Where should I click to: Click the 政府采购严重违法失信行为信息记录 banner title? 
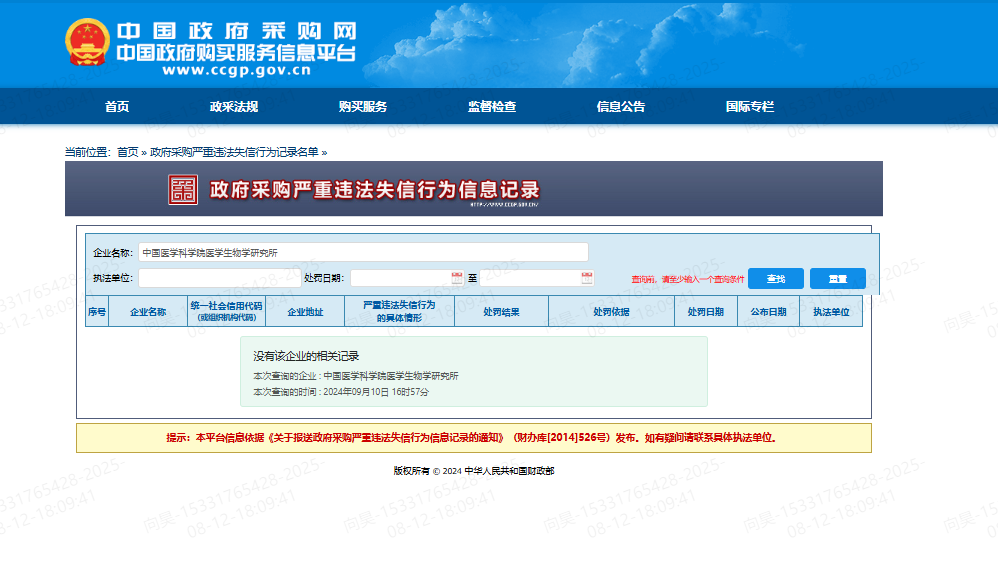374,190
